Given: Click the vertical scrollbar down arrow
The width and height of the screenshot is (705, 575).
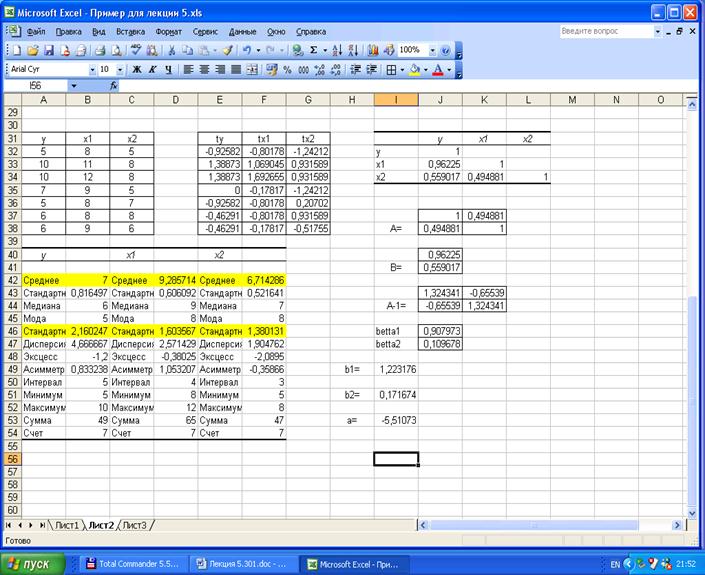Looking at the screenshot, I should click(692, 513).
